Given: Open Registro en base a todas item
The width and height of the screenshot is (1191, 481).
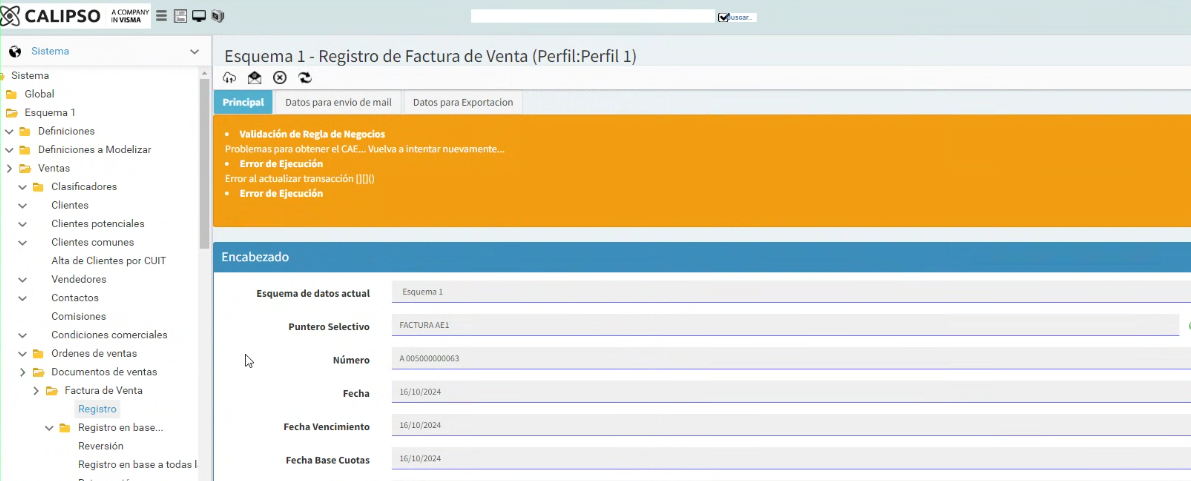Looking at the screenshot, I should pyautogui.click(x=137, y=464).
